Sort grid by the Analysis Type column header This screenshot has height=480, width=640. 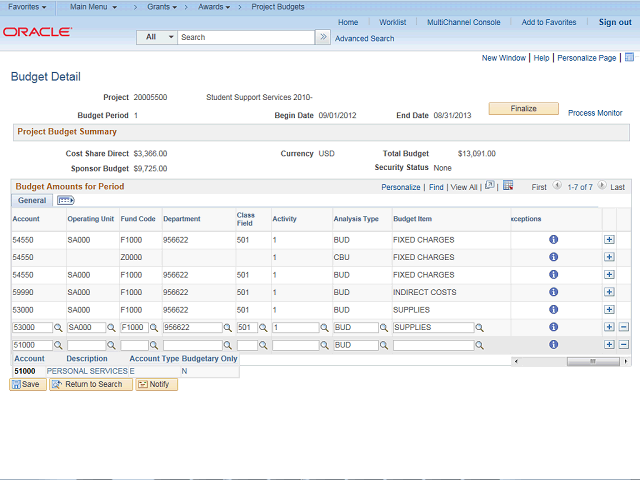pos(356,218)
